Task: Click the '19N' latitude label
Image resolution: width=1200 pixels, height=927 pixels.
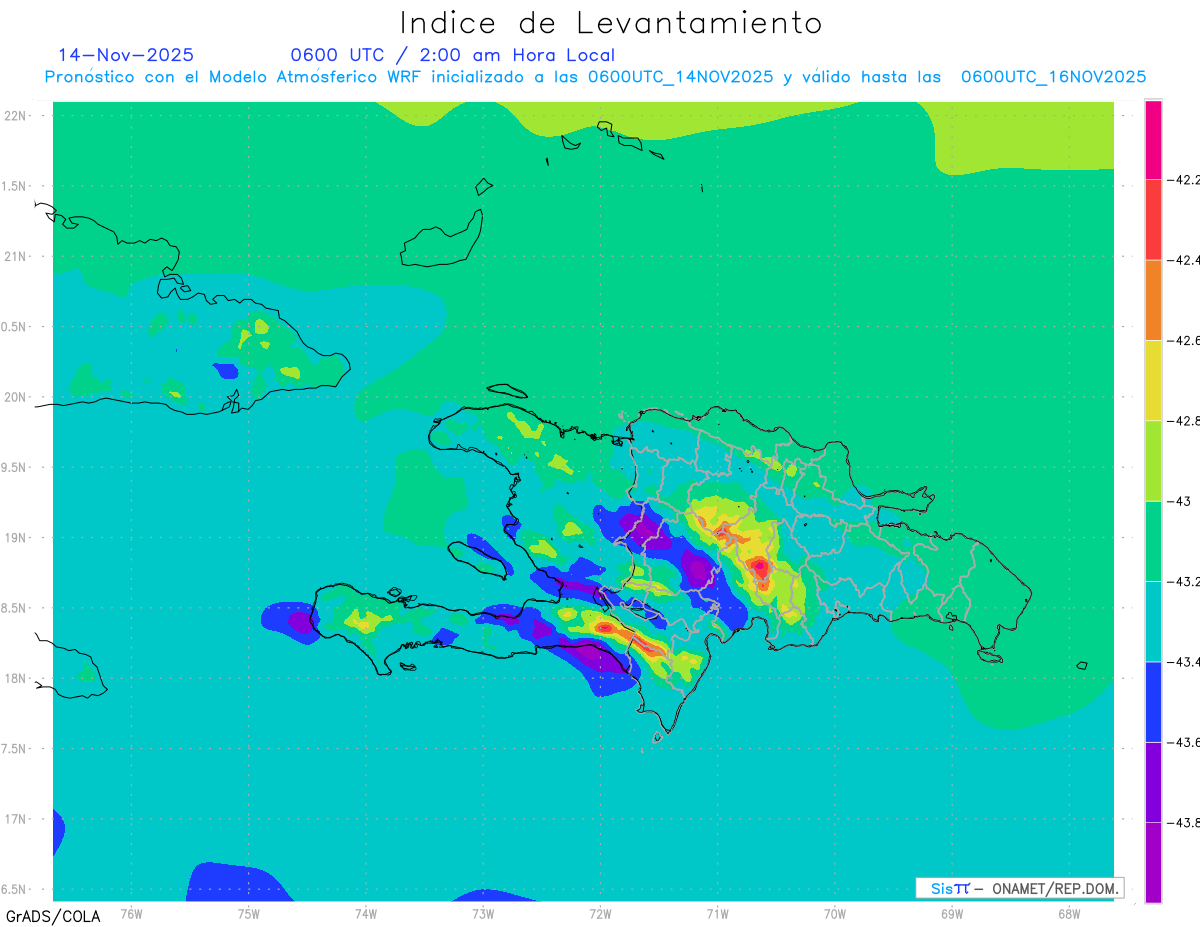Action: point(16,537)
